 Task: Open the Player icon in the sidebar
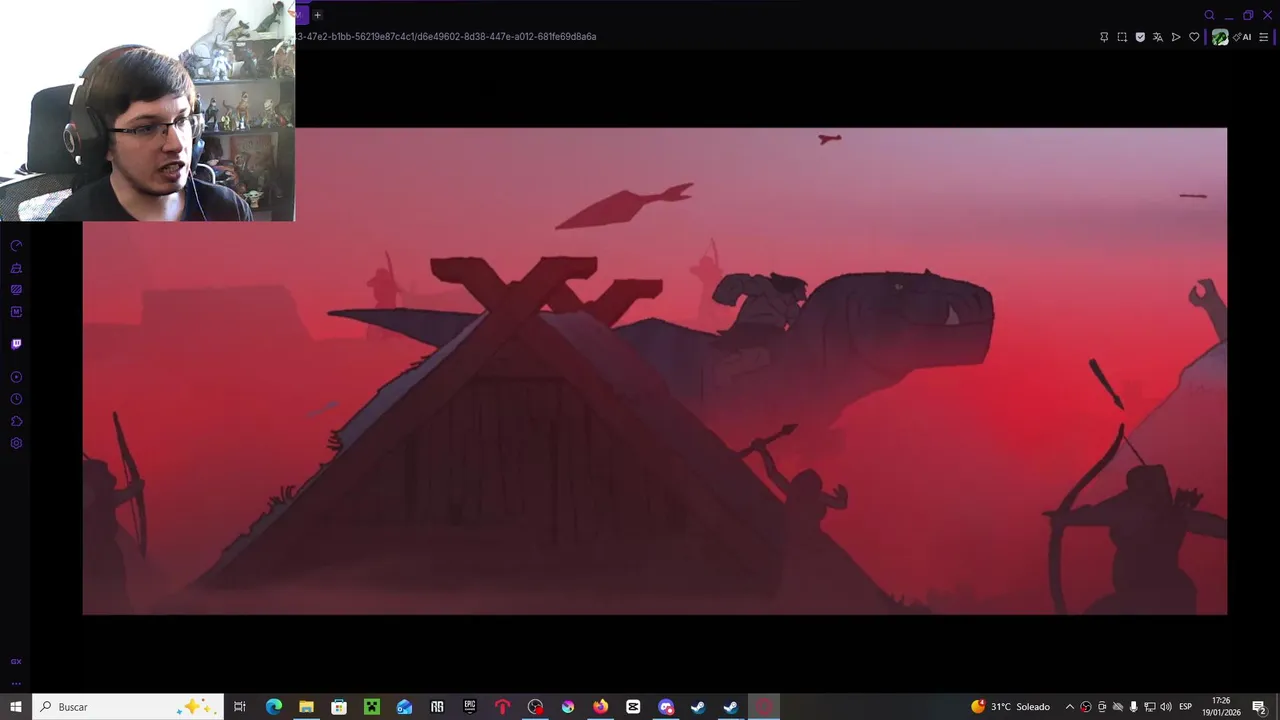tap(16, 377)
